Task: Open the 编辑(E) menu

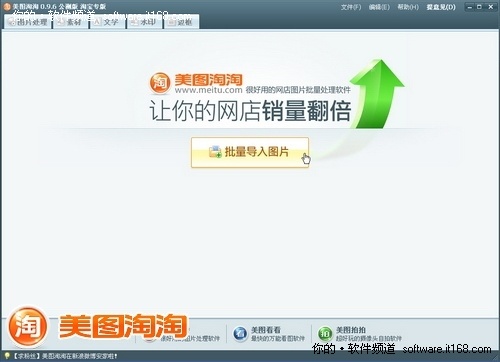Action: point(379,7)
